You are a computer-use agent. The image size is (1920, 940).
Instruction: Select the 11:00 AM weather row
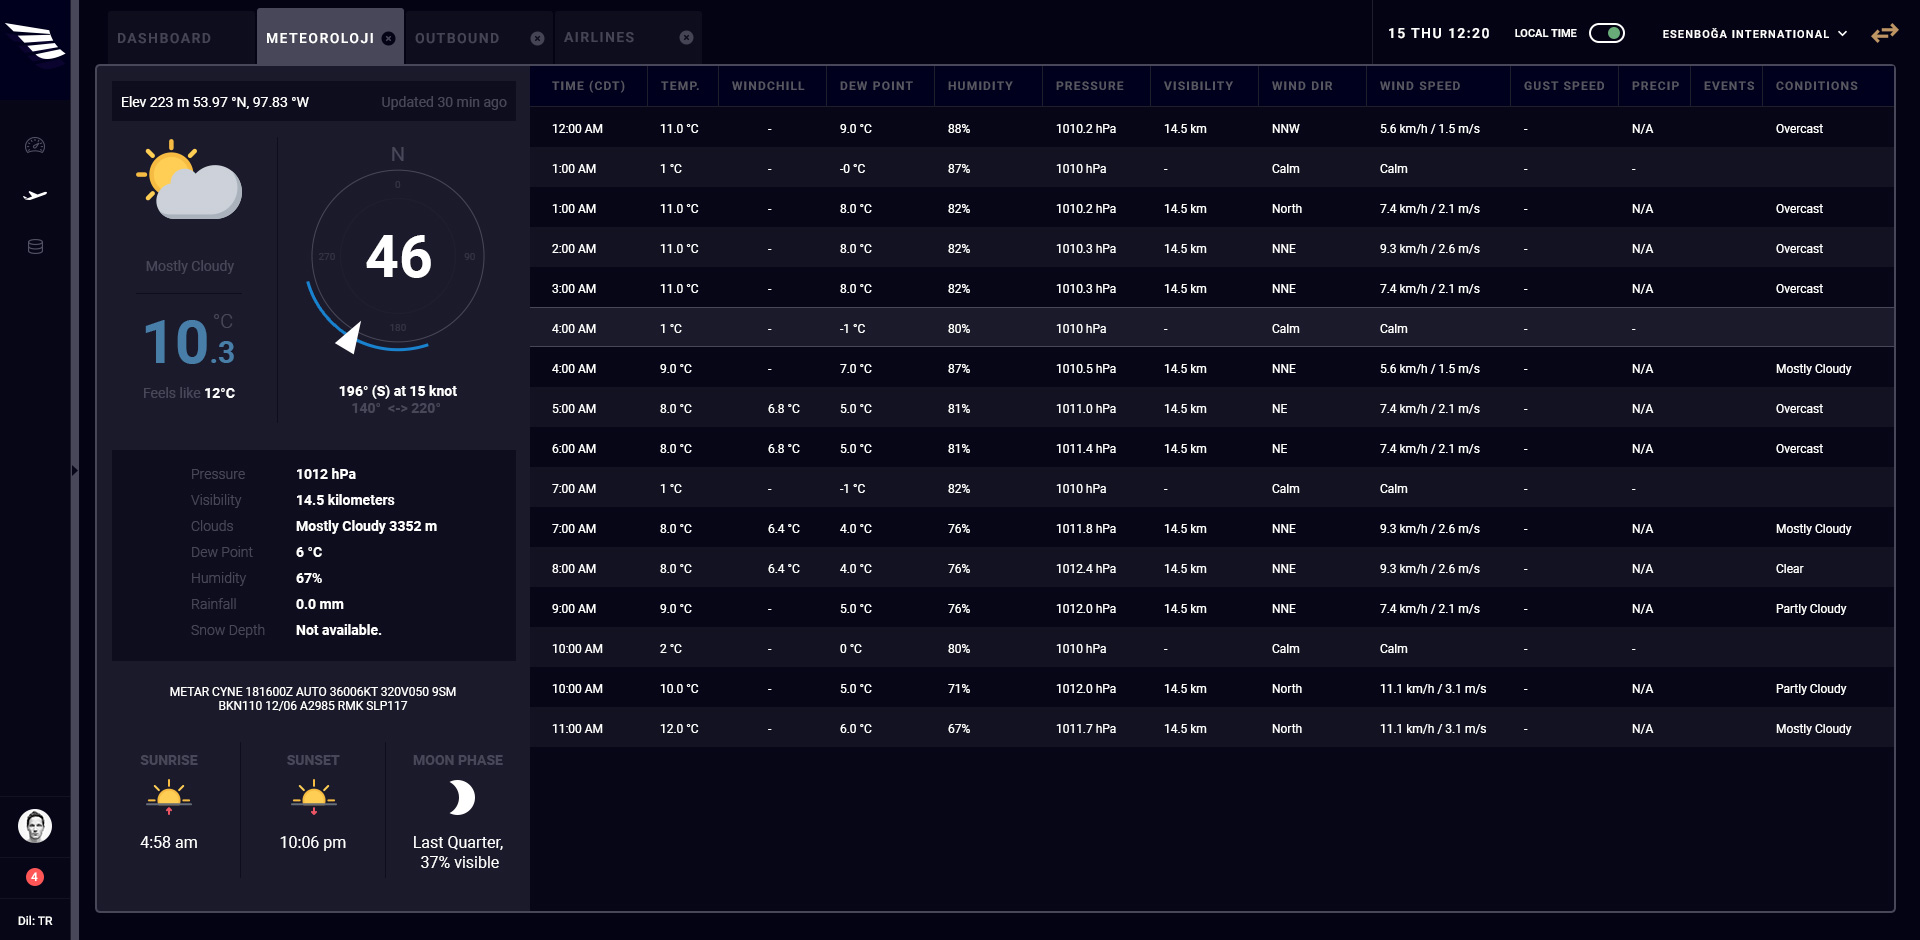(1212, 729)
